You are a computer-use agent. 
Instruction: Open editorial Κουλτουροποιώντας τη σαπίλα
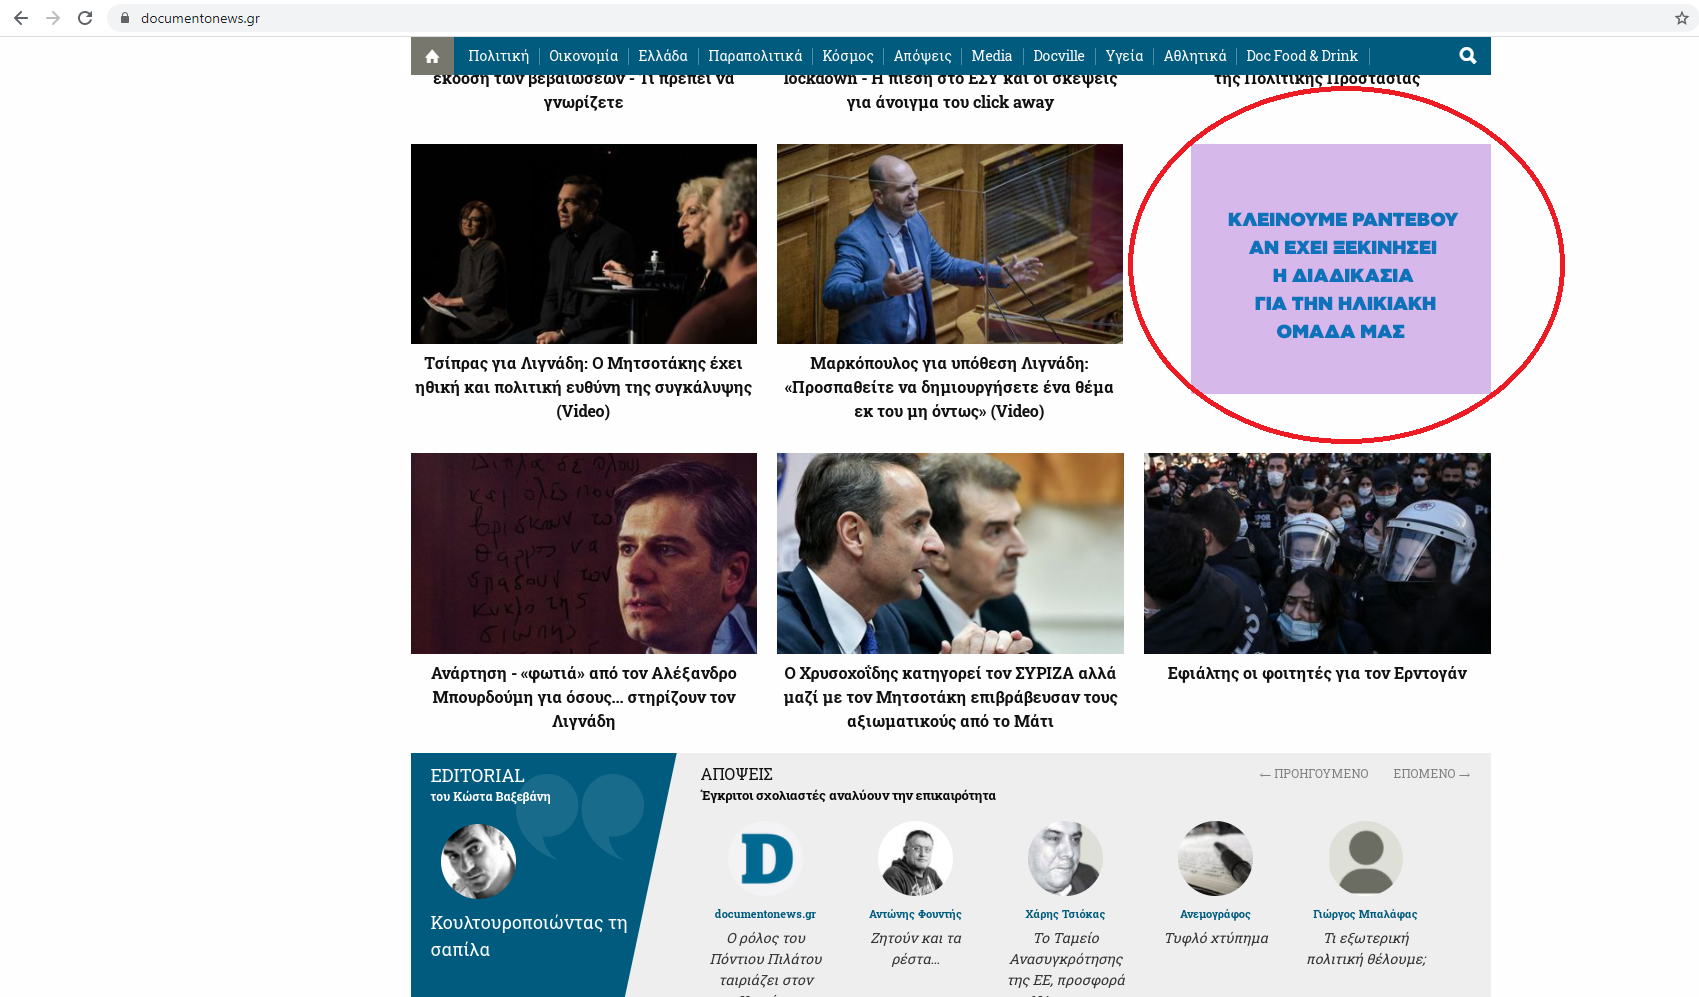[529, 936]
